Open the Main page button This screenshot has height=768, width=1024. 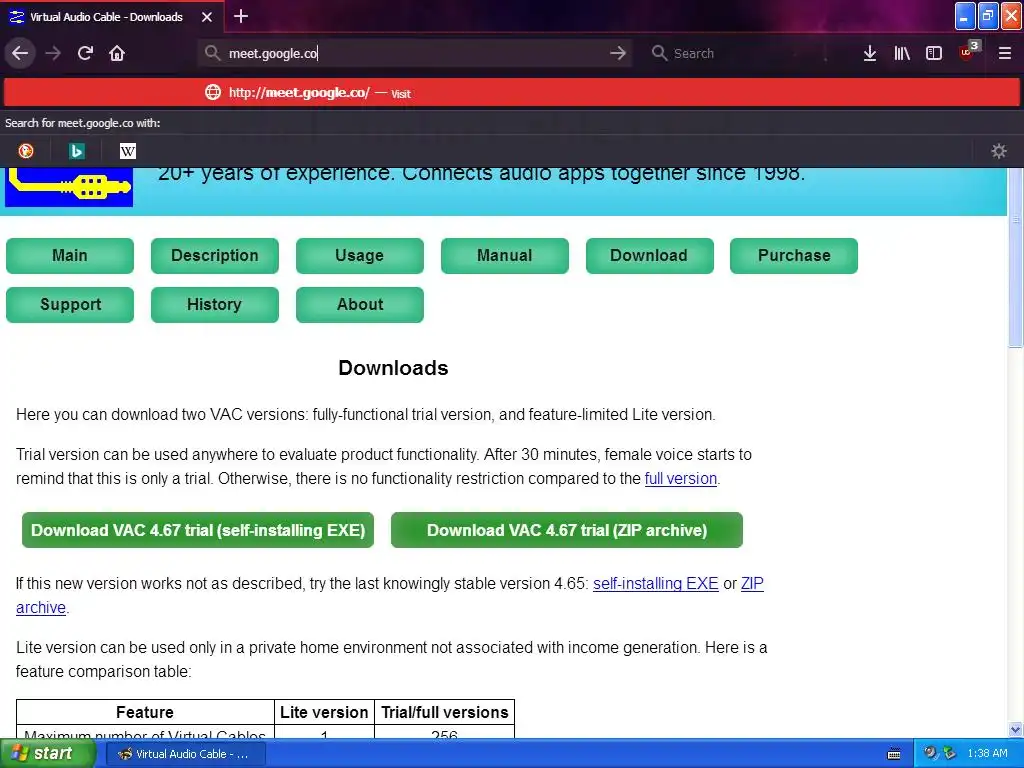(x=70, y=256)
